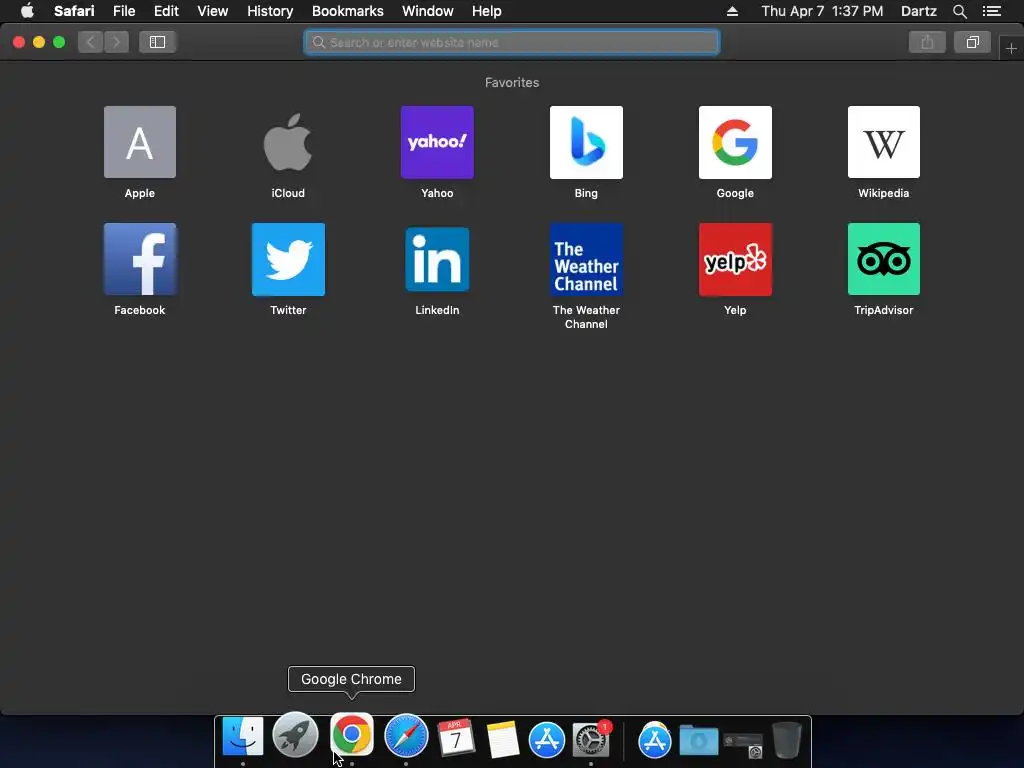Add a new tab with plus button
This screenshot has width=1024, height=768.
click(x=1011, y=49)
